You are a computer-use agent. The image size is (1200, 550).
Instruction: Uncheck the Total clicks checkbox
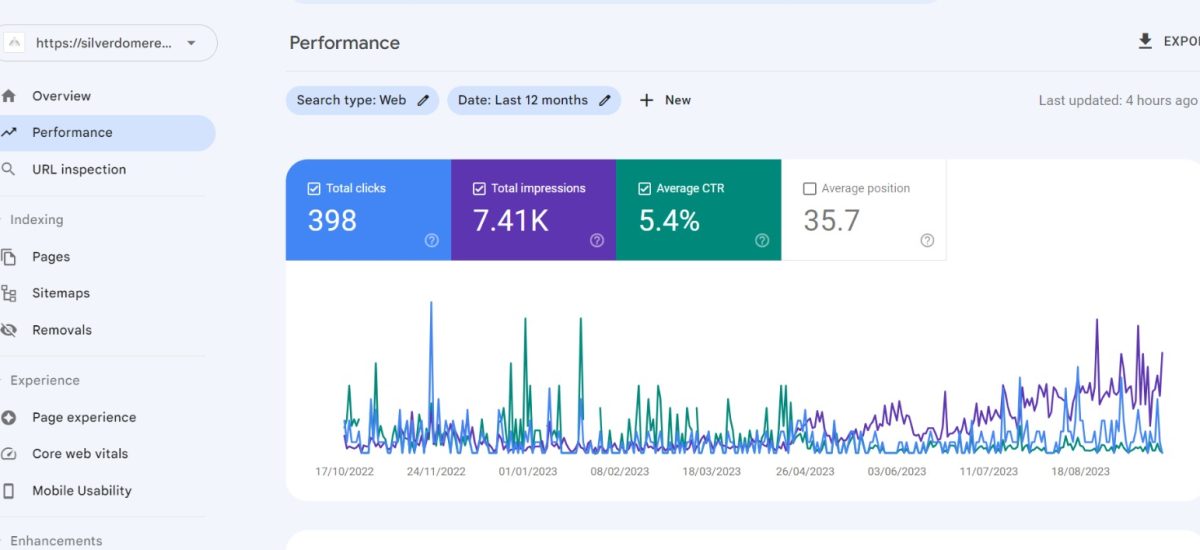pyautogui.click(x=314, y=188)
